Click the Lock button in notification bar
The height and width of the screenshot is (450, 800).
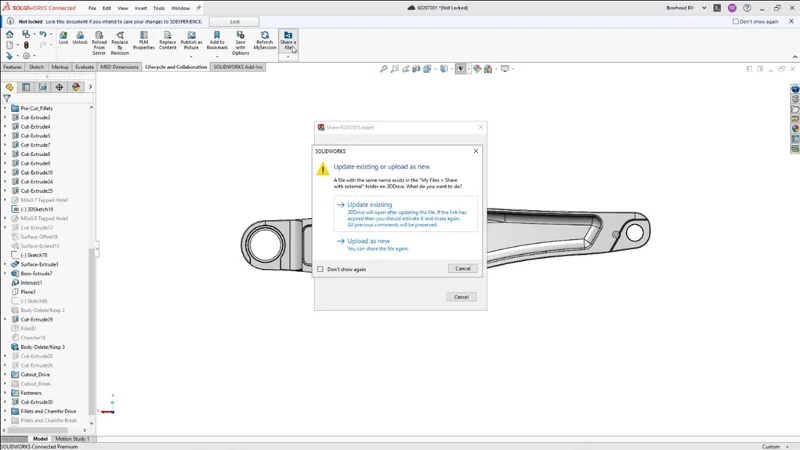click(235, 21)
